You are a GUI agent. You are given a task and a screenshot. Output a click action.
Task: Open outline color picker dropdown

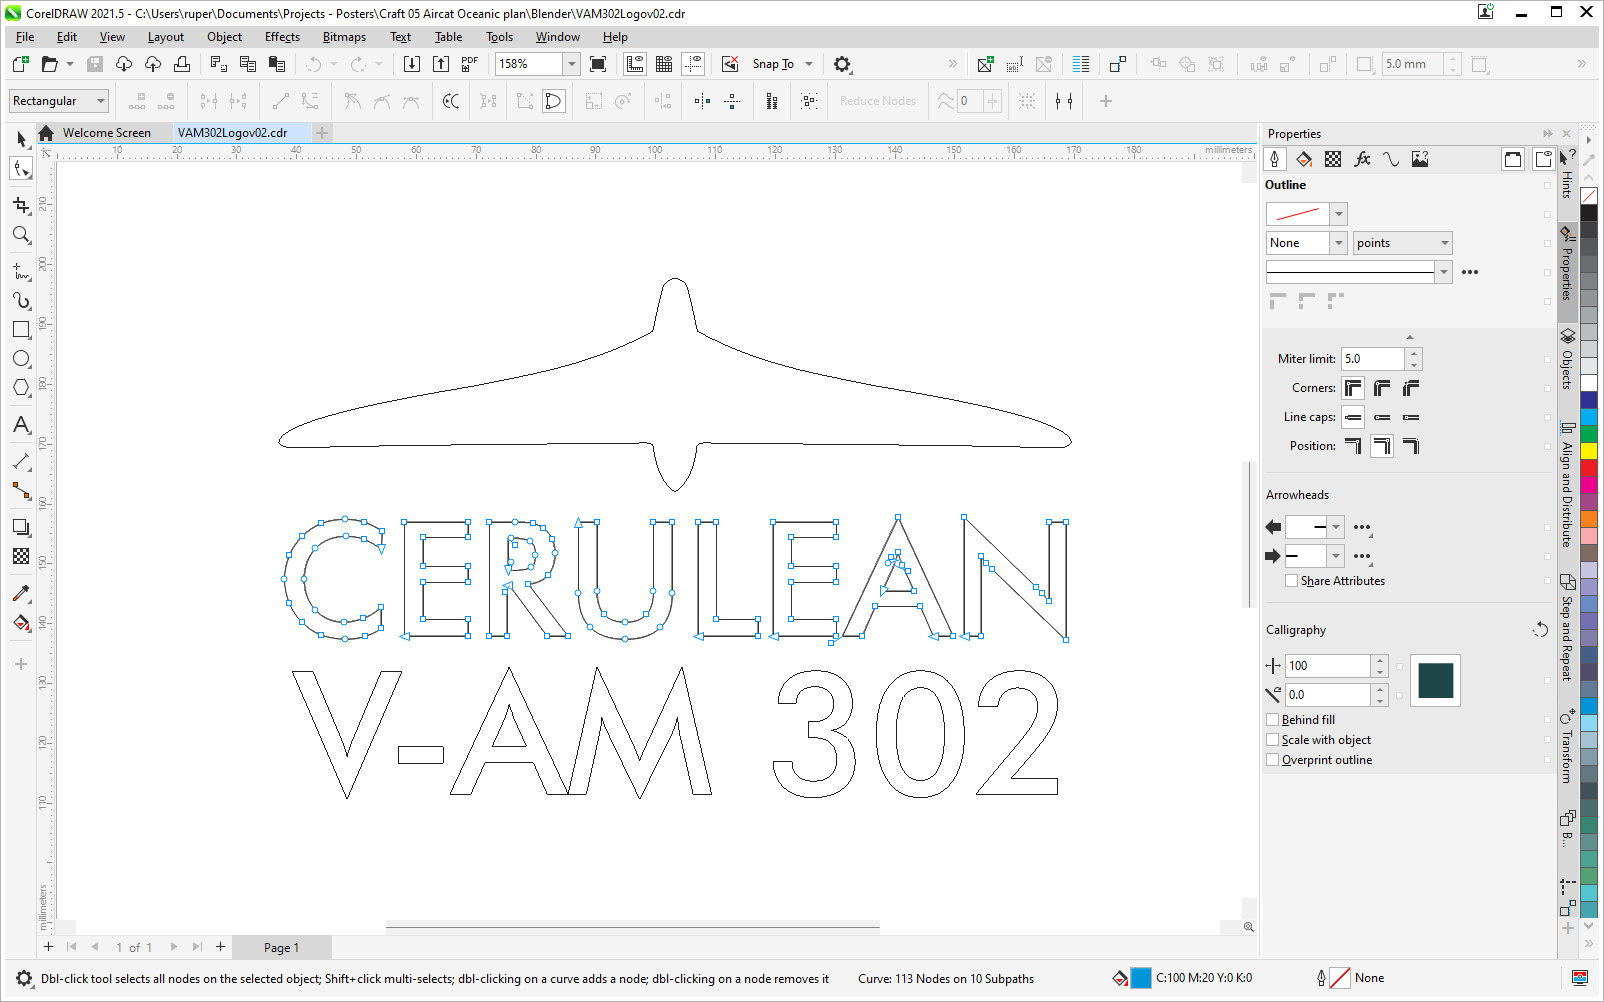(x=1339, y=214)
